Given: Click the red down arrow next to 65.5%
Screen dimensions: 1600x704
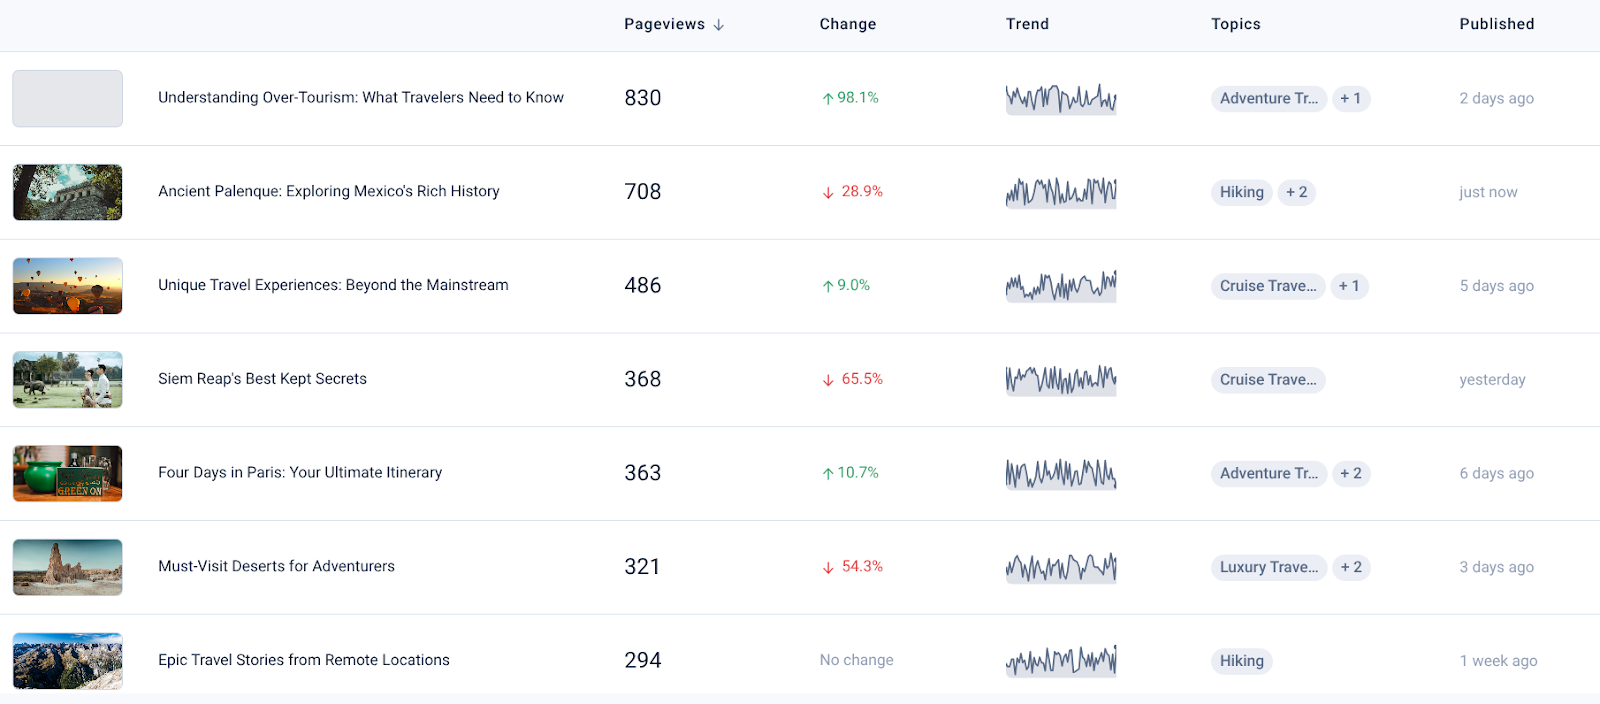Looking at the screenshot, I should click(x=828, y=380).
